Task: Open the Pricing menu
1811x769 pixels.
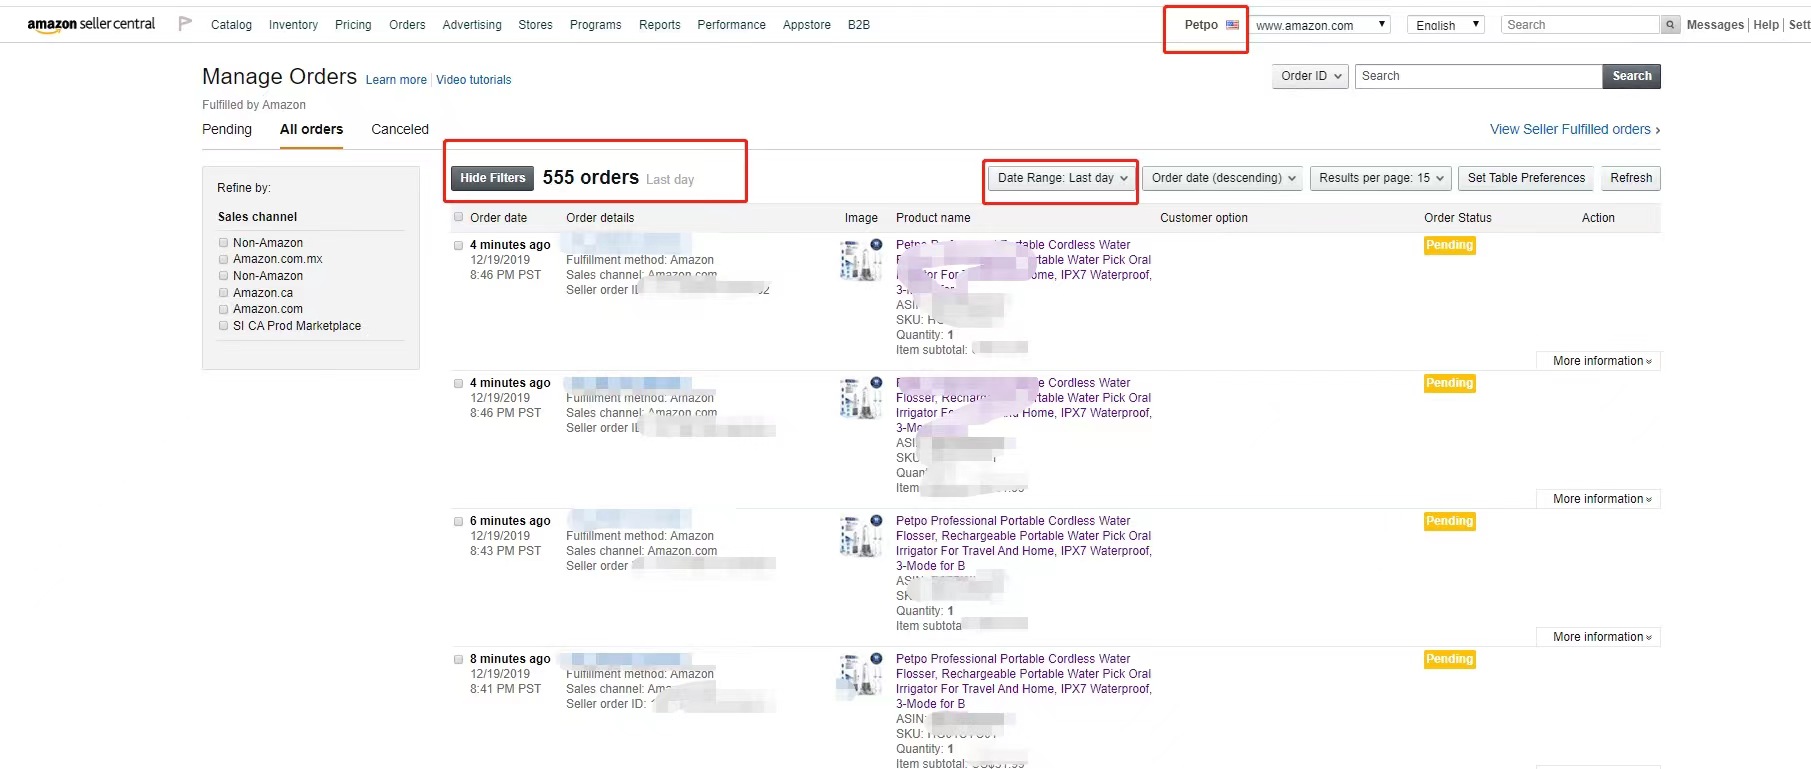Action: (x=353, y=25)
